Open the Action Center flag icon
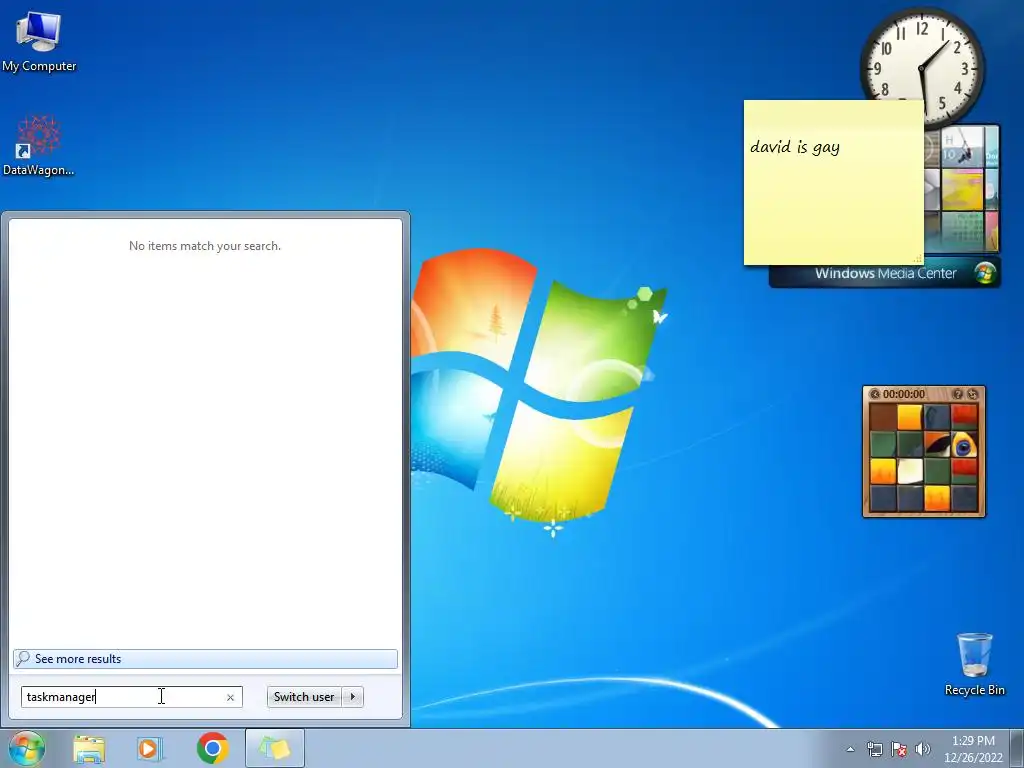This screenshot has height=768, width=1024. tap(899, 749)
